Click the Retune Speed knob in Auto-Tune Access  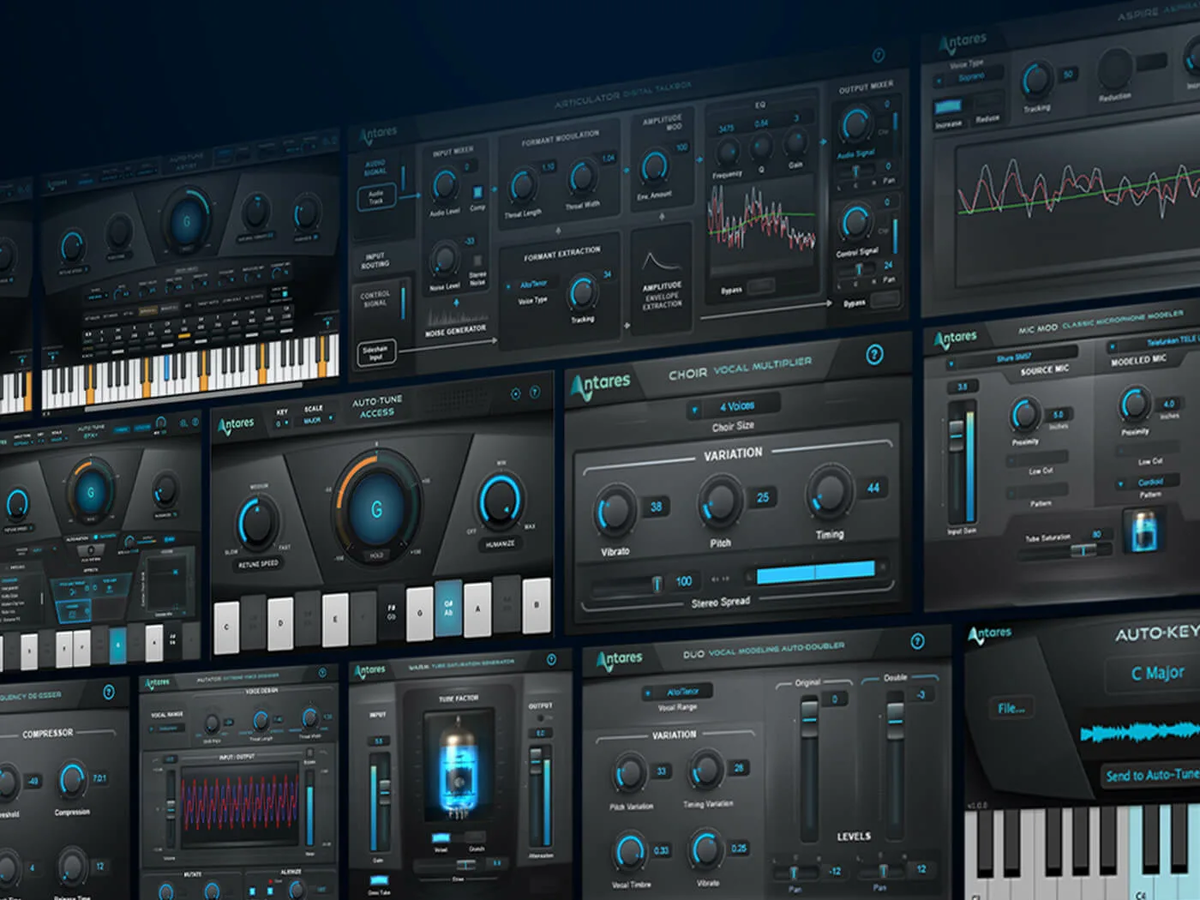pos(257,523)
